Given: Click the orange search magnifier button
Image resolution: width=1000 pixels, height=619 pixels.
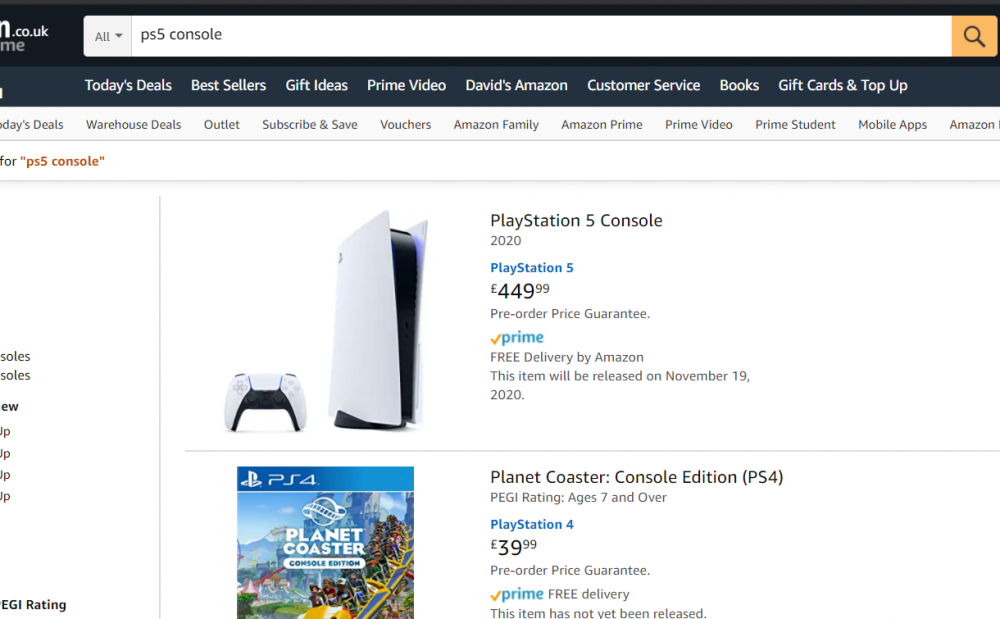Looking at the screenshot, I should (x=973, y=36).
